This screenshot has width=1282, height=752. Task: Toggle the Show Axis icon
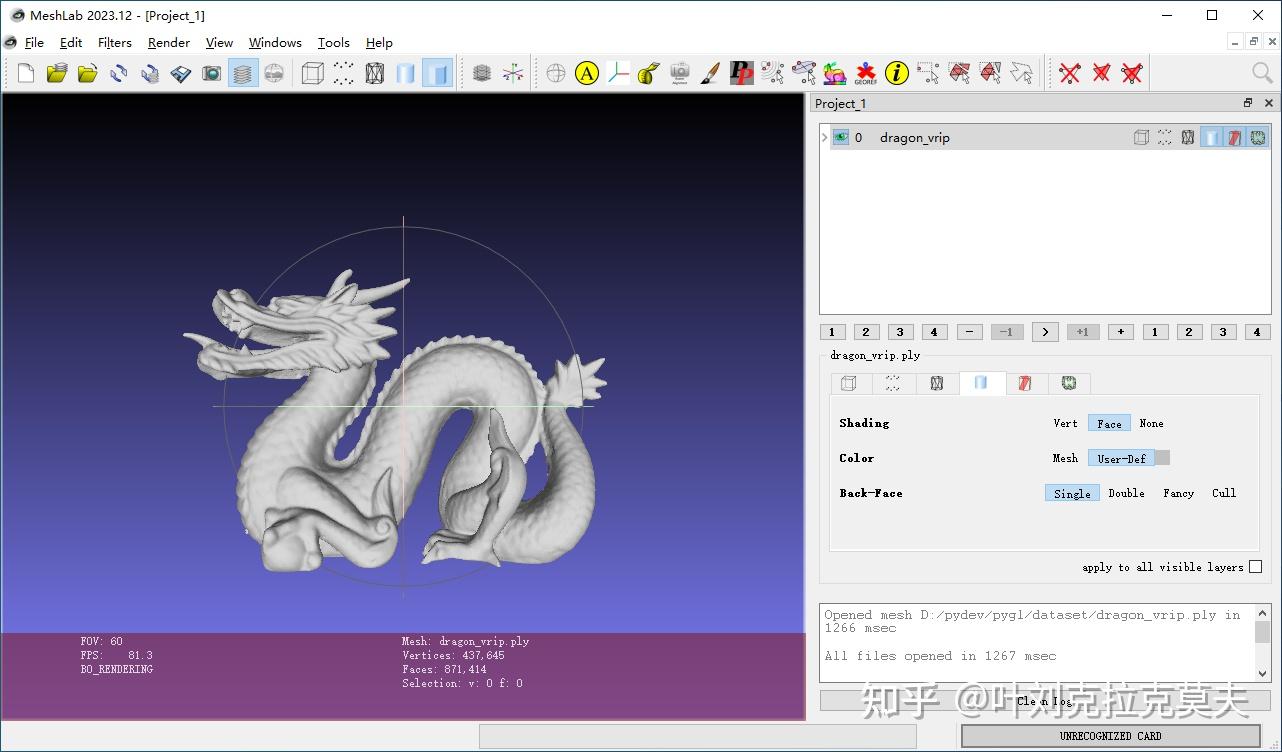[x=513, y=73]
